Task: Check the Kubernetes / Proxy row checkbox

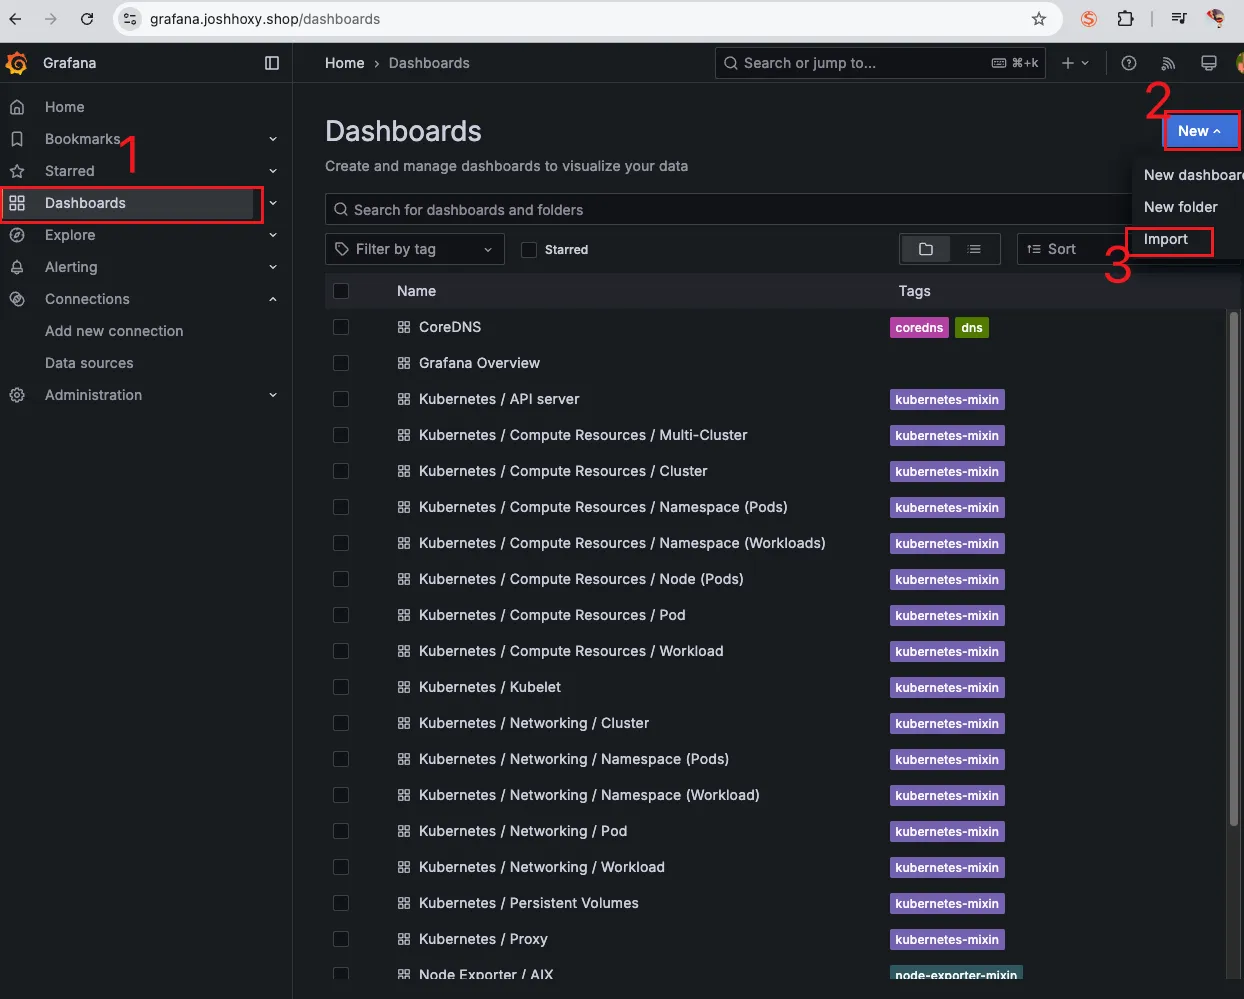Action: tap(341, 939)
